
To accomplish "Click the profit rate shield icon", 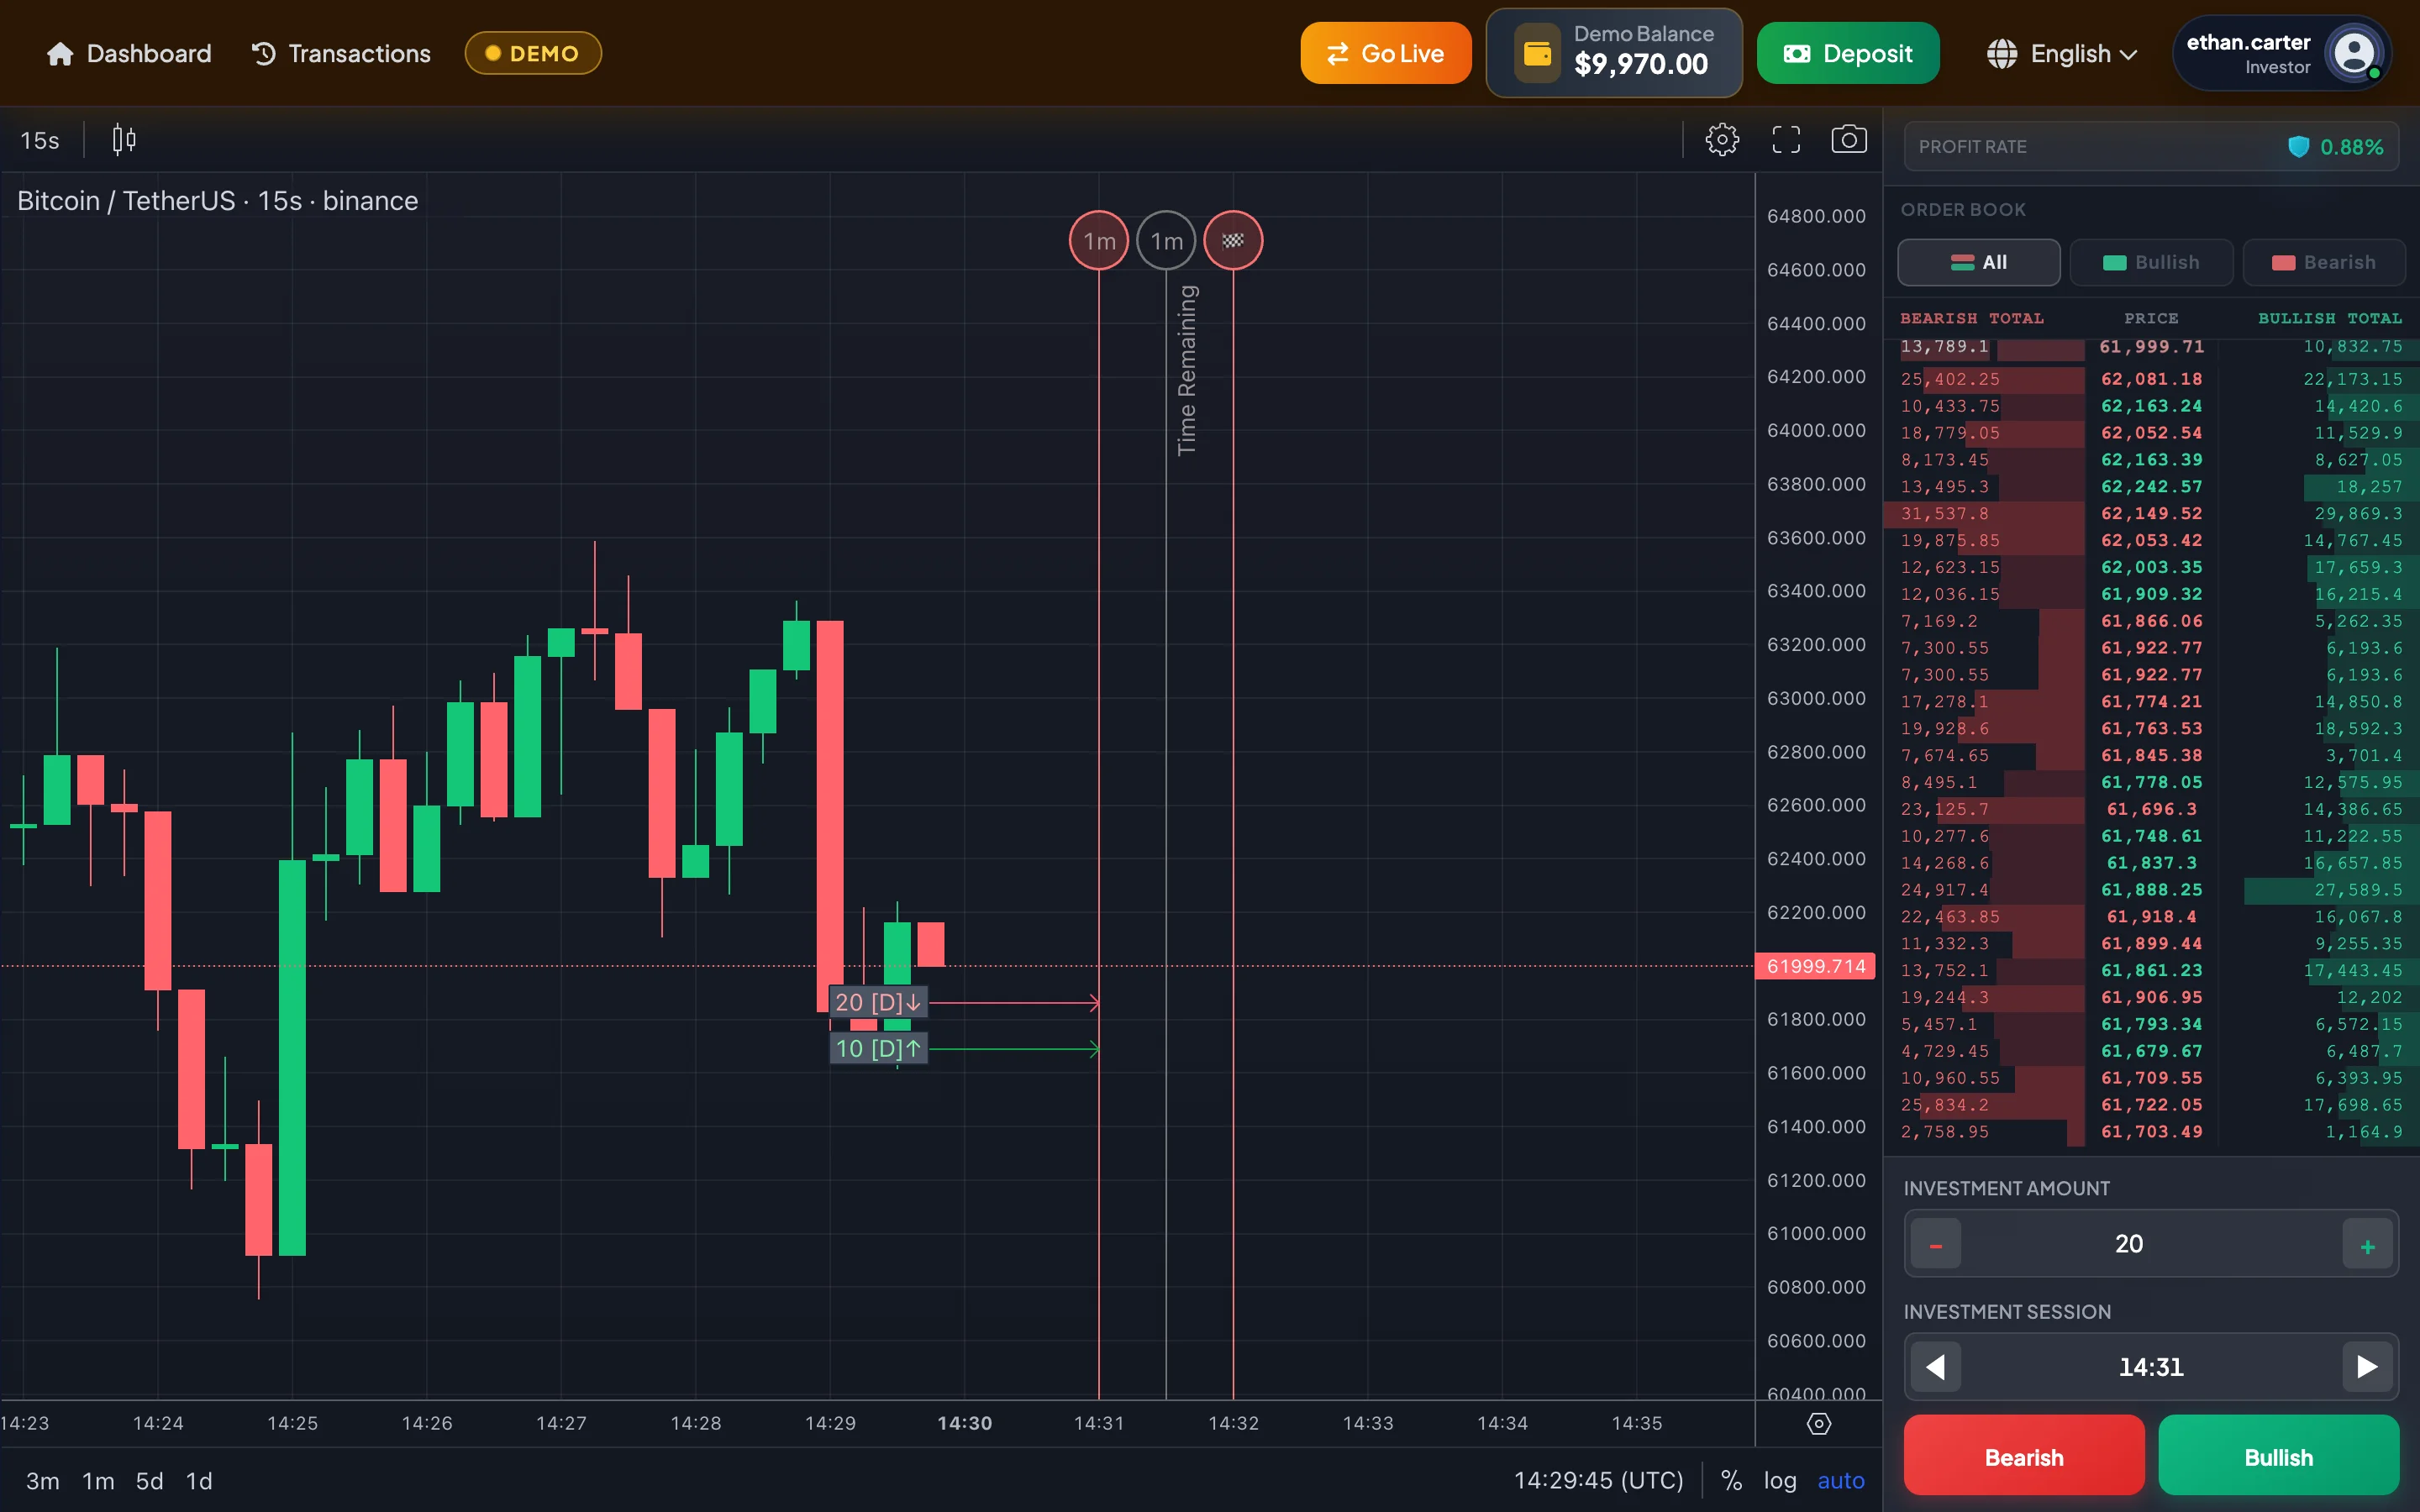I will coord(2298,147).
